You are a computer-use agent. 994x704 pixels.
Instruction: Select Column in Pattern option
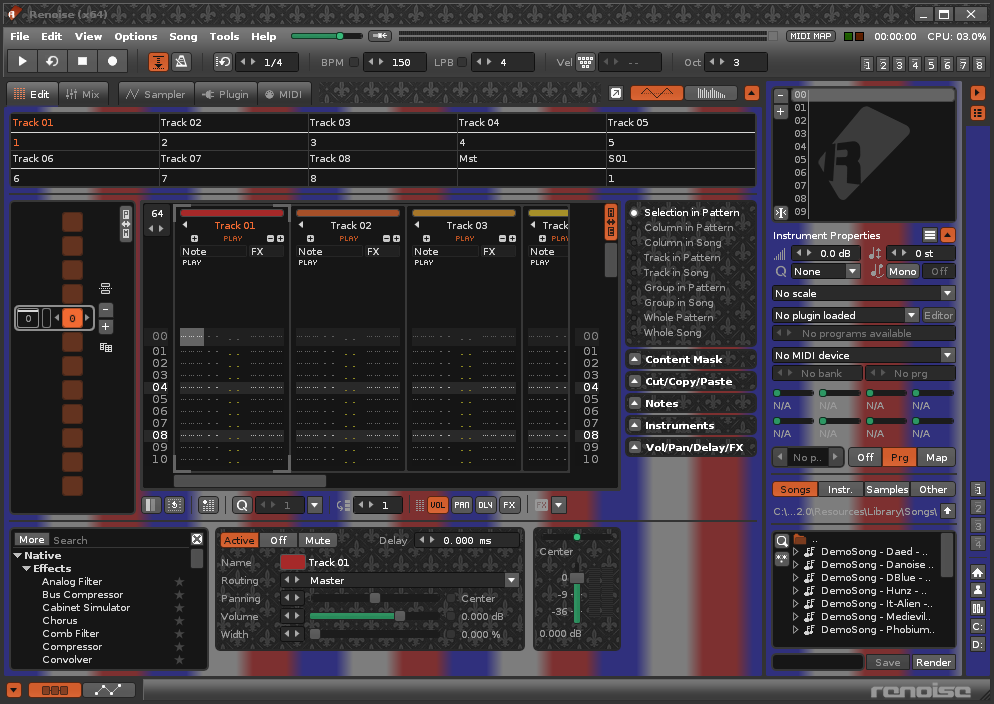[688, 227]
